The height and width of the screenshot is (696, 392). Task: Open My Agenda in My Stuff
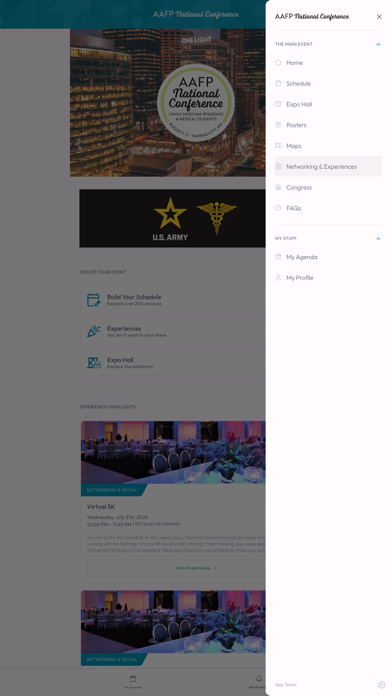(x=329, y=257)
